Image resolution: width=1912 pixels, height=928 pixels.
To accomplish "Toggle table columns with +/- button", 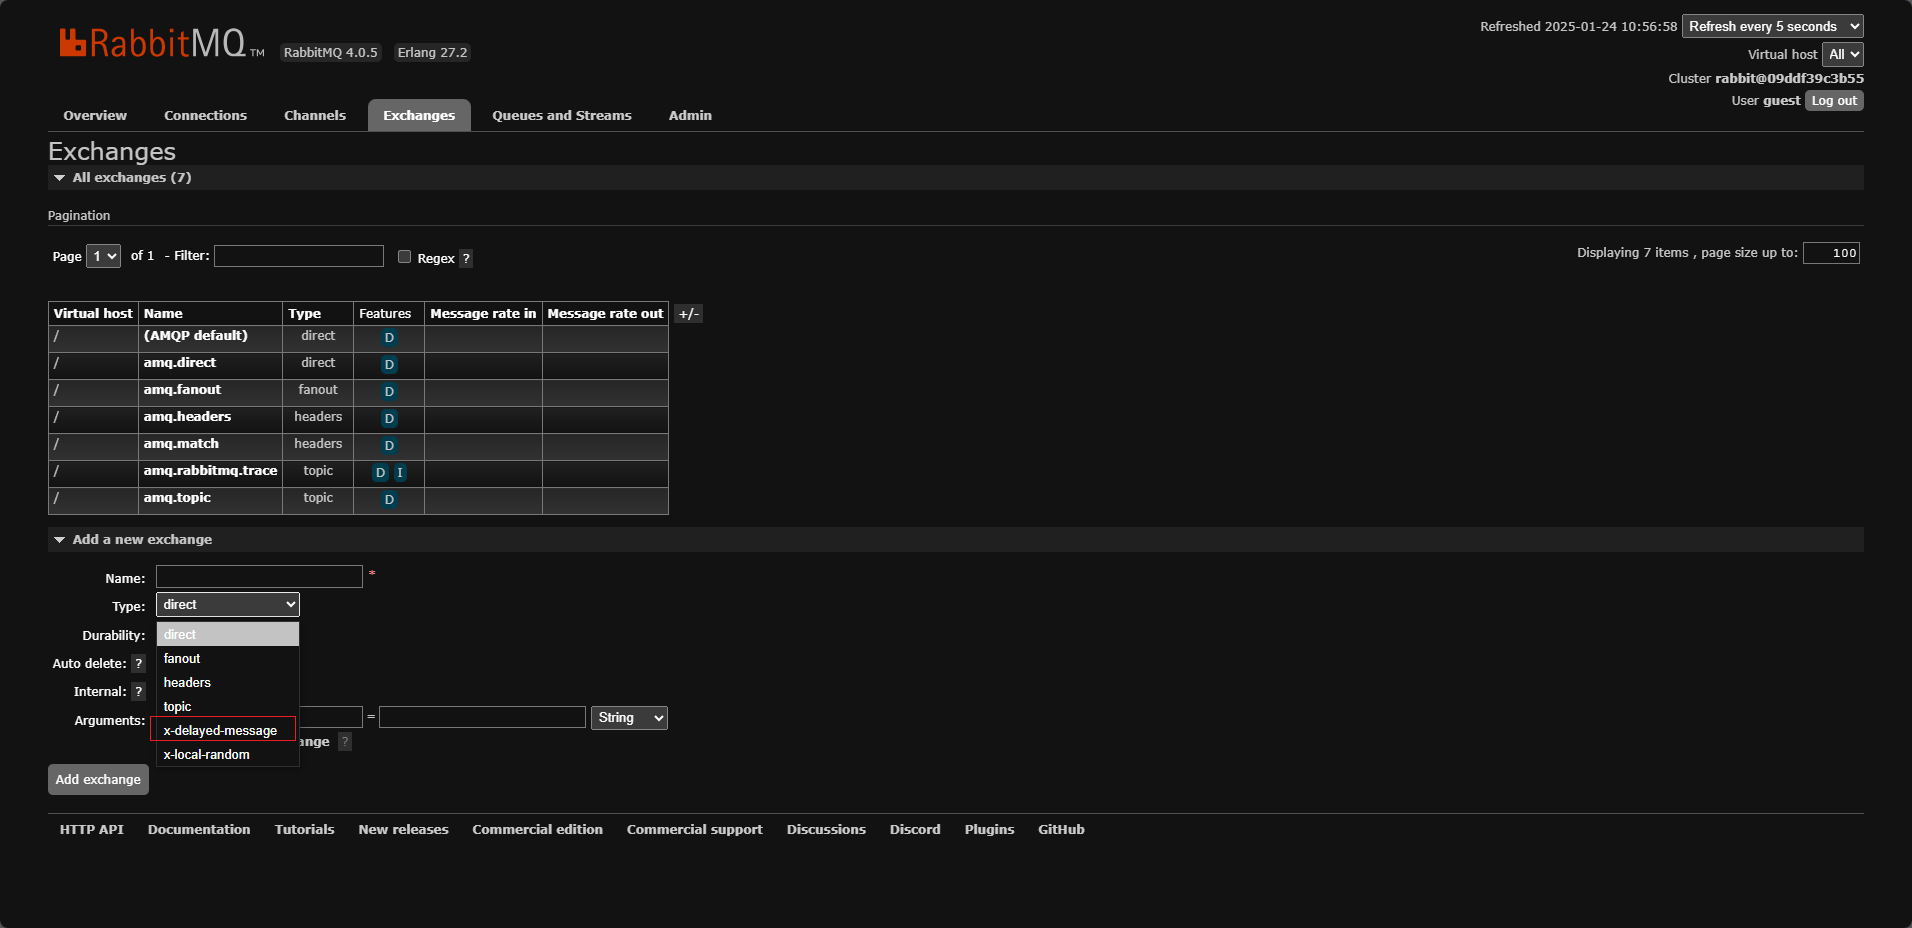I will (x=689, y=314).
